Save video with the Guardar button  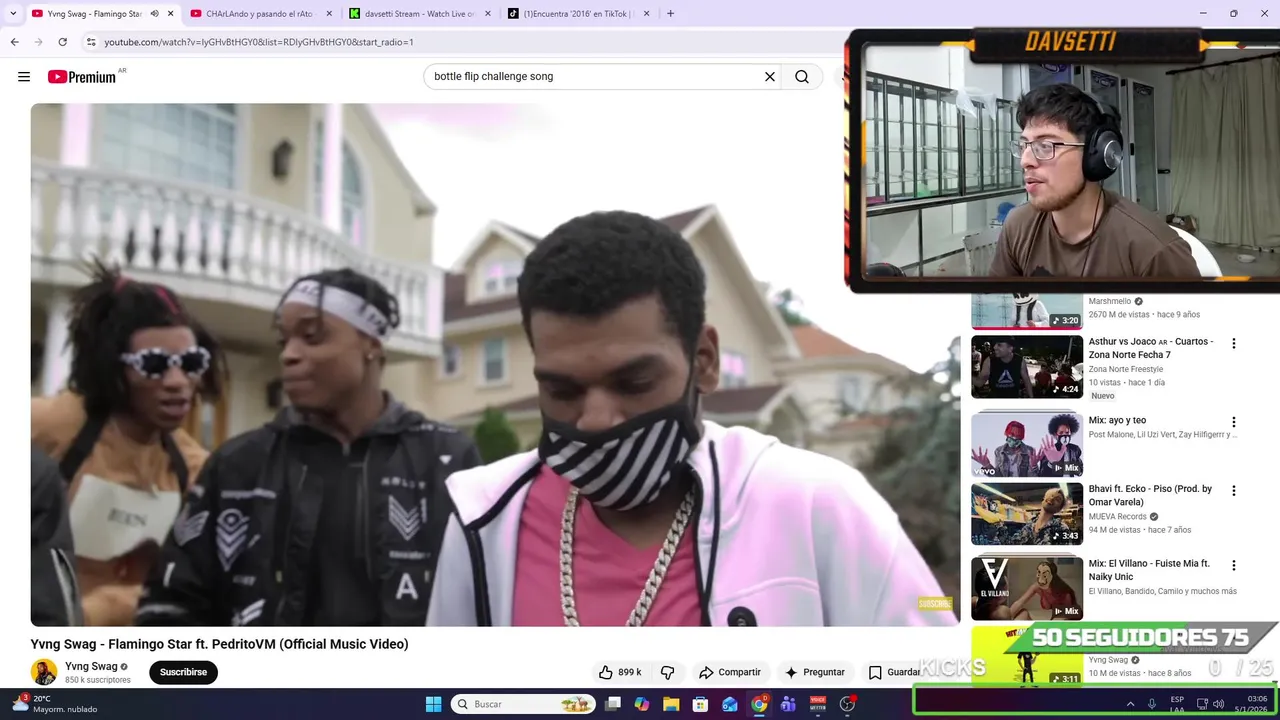894,672
